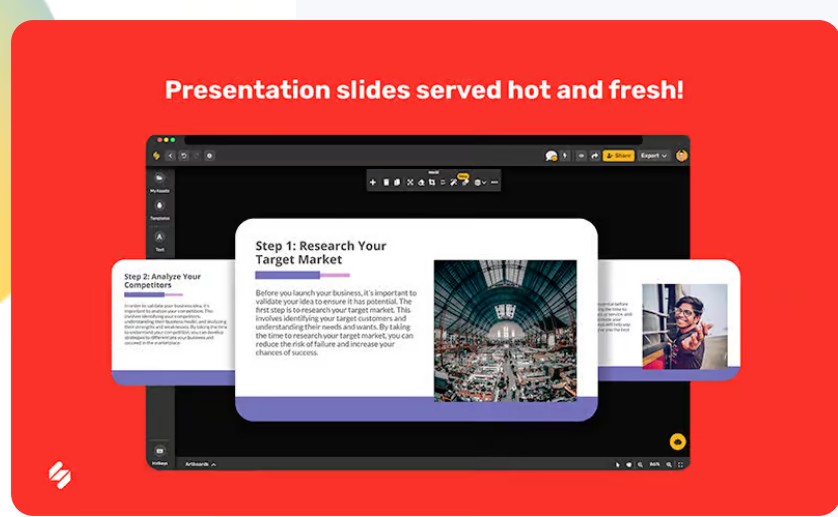Click the Step 1 body paragraph text
This screenshot has width=838, height=517.
pos(336,322)
